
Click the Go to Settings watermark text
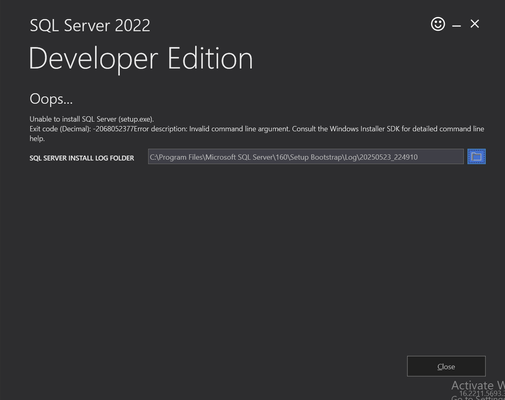click(x=478, y=397)
